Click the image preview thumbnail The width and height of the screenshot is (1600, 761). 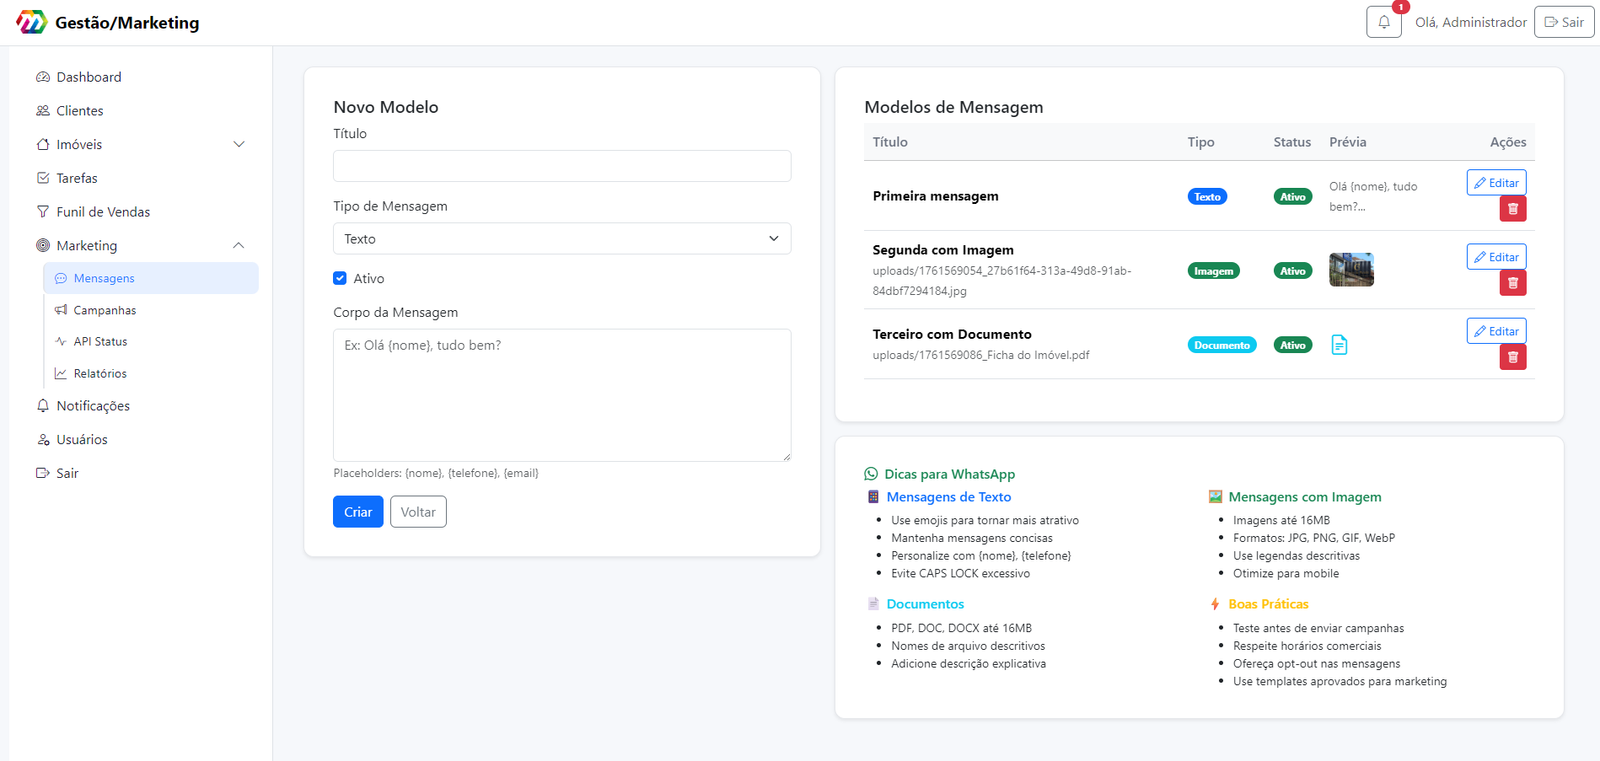pos(1350,270)
